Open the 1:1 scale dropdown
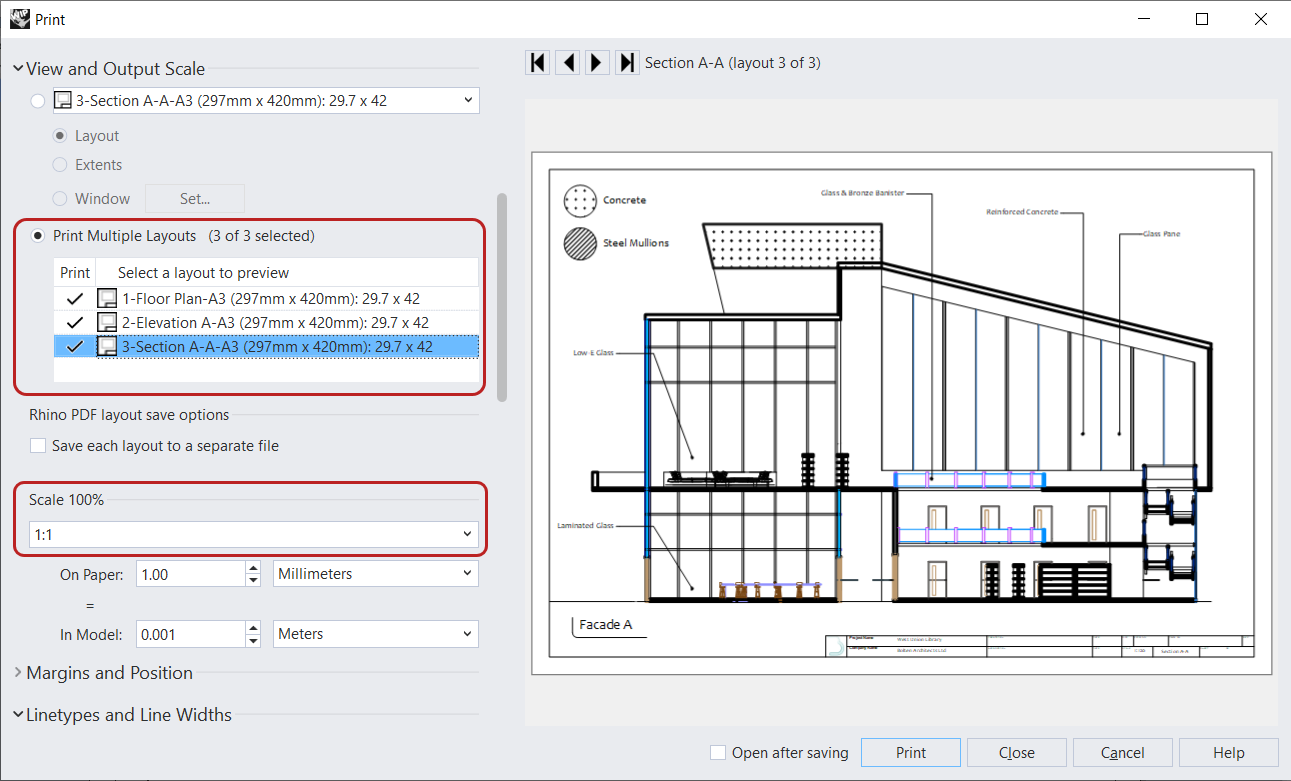Image resolution: width=1291 pixels, height=781 pixels. click(465, 533)
